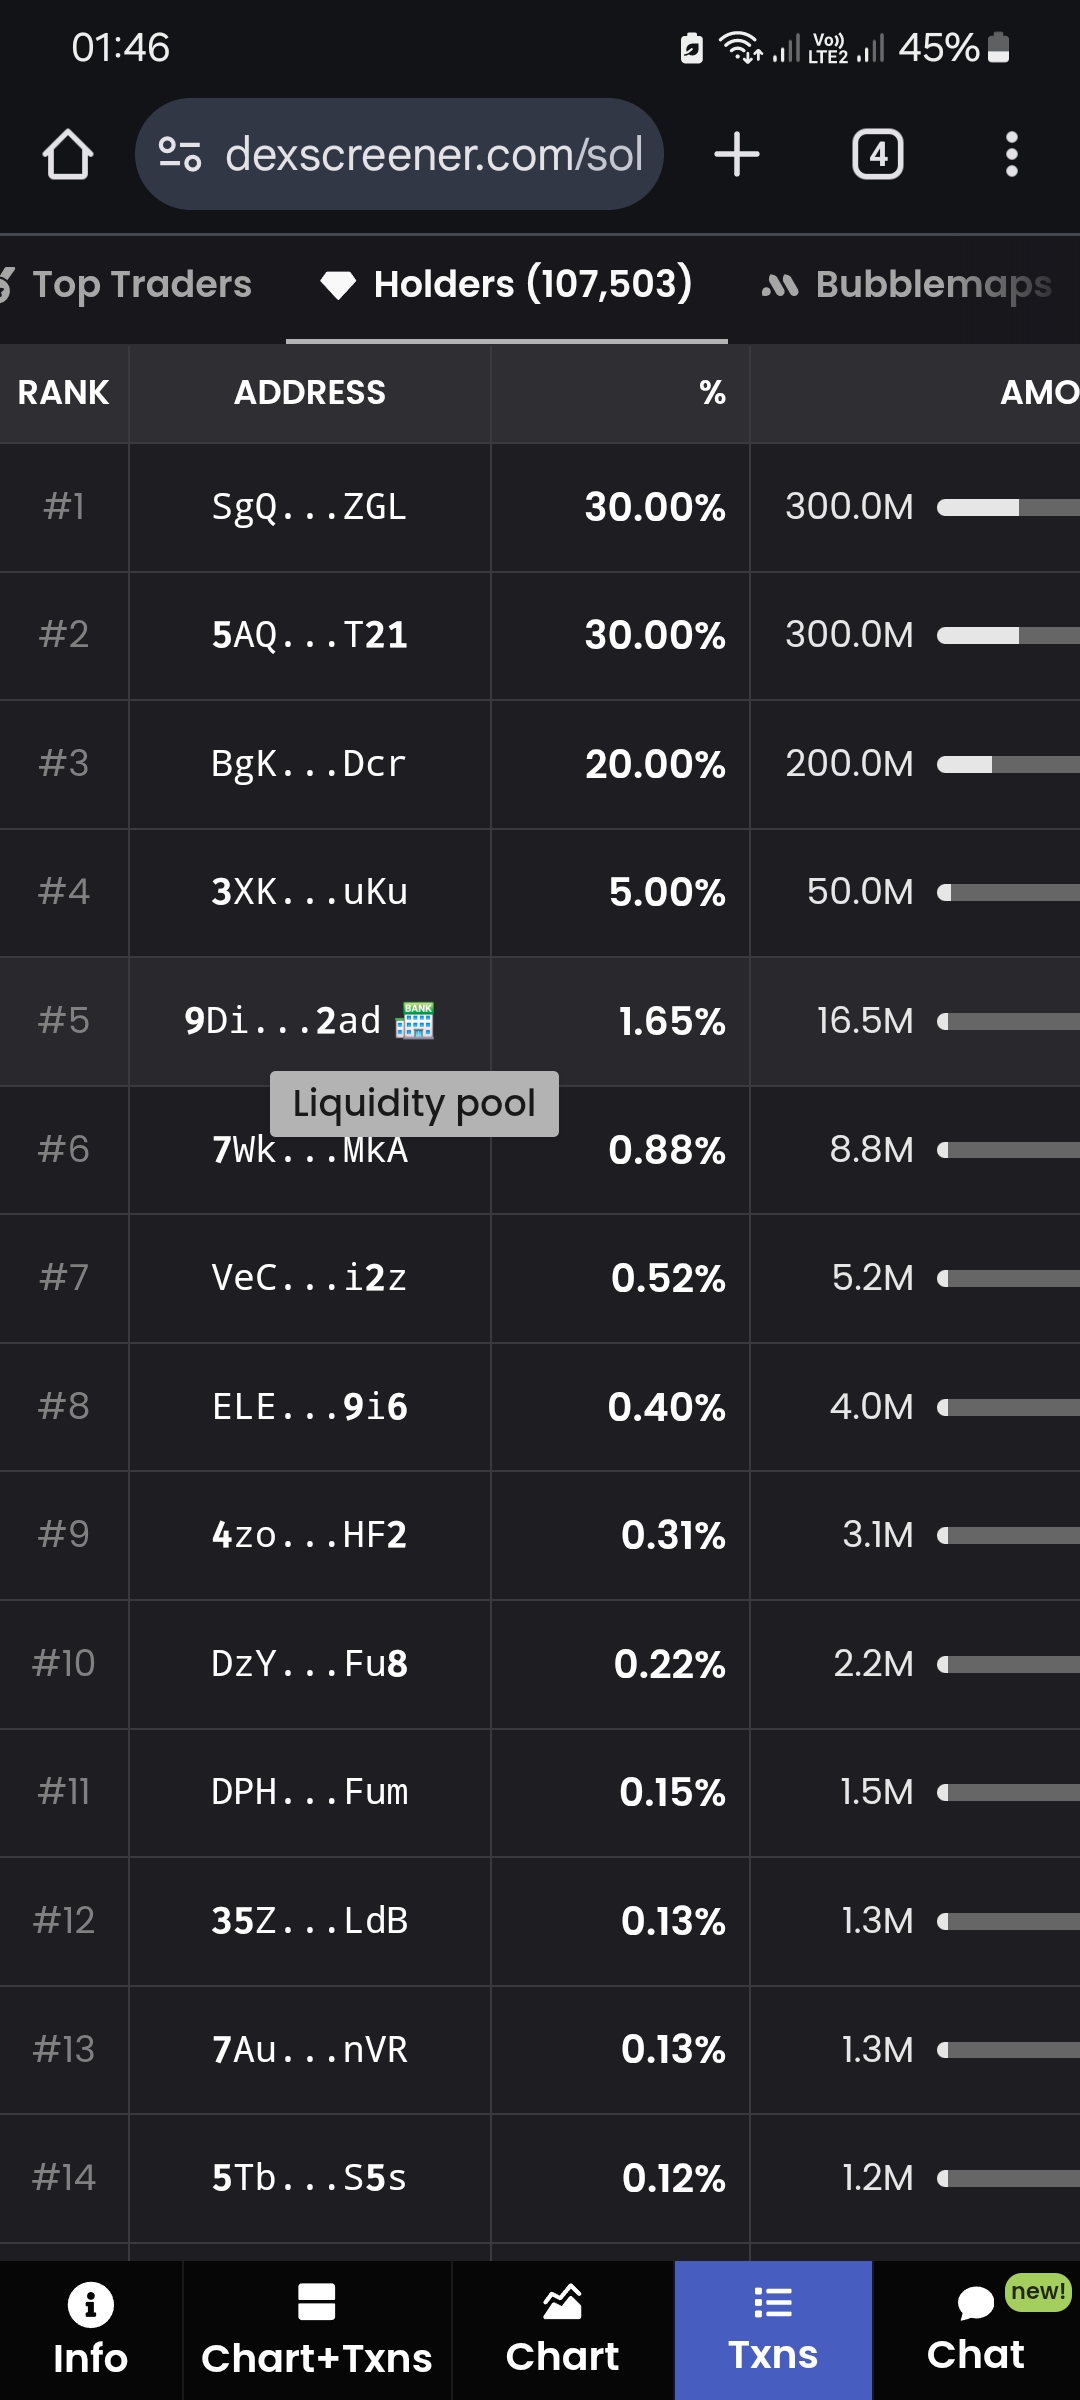This screenshot has width=1080, height=2400.
Task: Tap the bank icon next to 9Di...2ad
Action: click(415, 1021)
